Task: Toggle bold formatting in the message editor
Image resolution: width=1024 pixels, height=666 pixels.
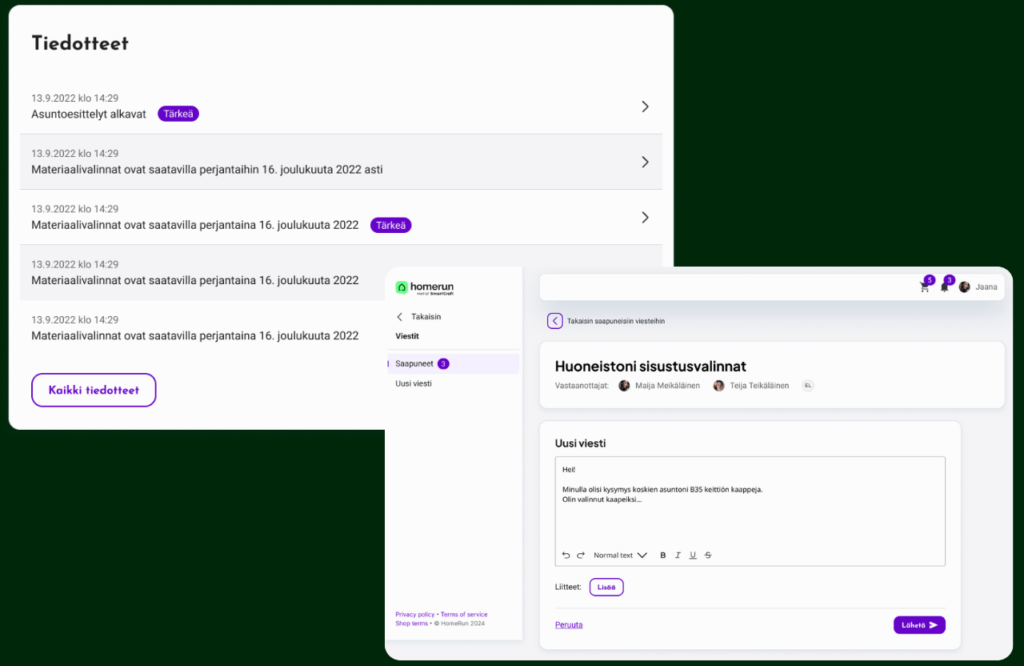Action: pyautogui.click(x=663, y=555)
